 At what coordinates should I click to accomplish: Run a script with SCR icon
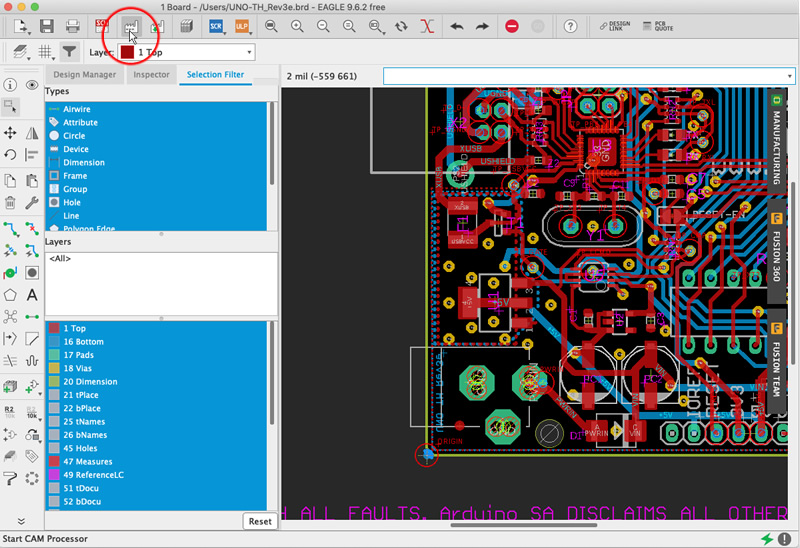(216, 26)
